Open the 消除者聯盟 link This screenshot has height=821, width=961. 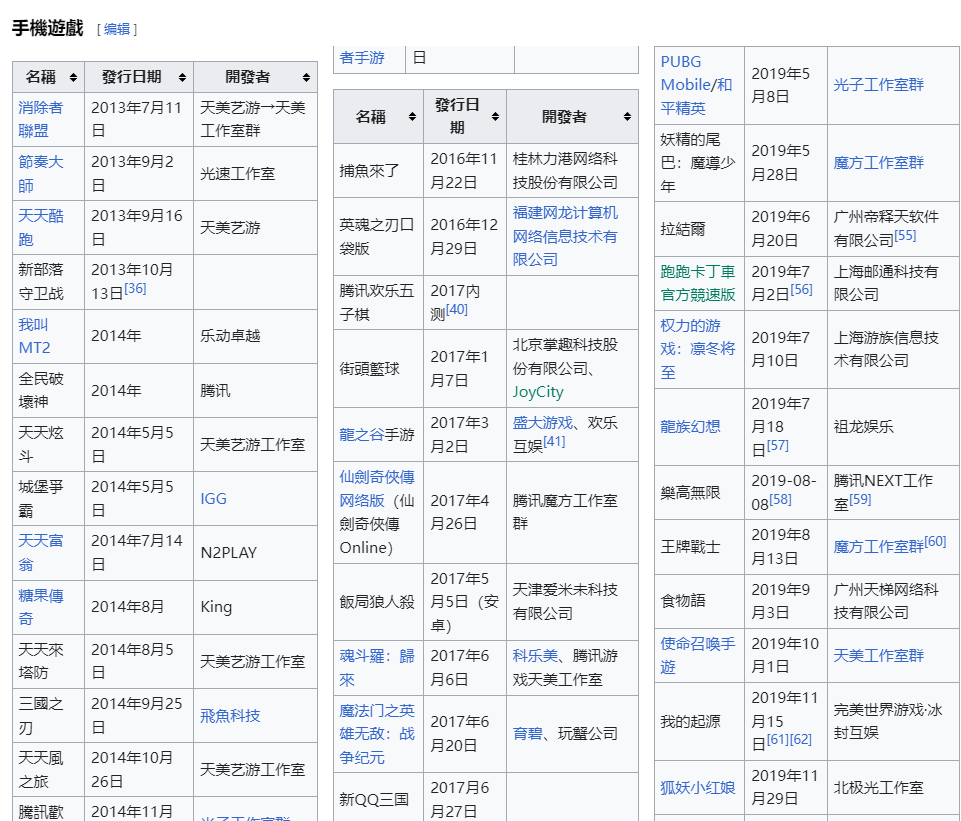click(x=40, y=119)
